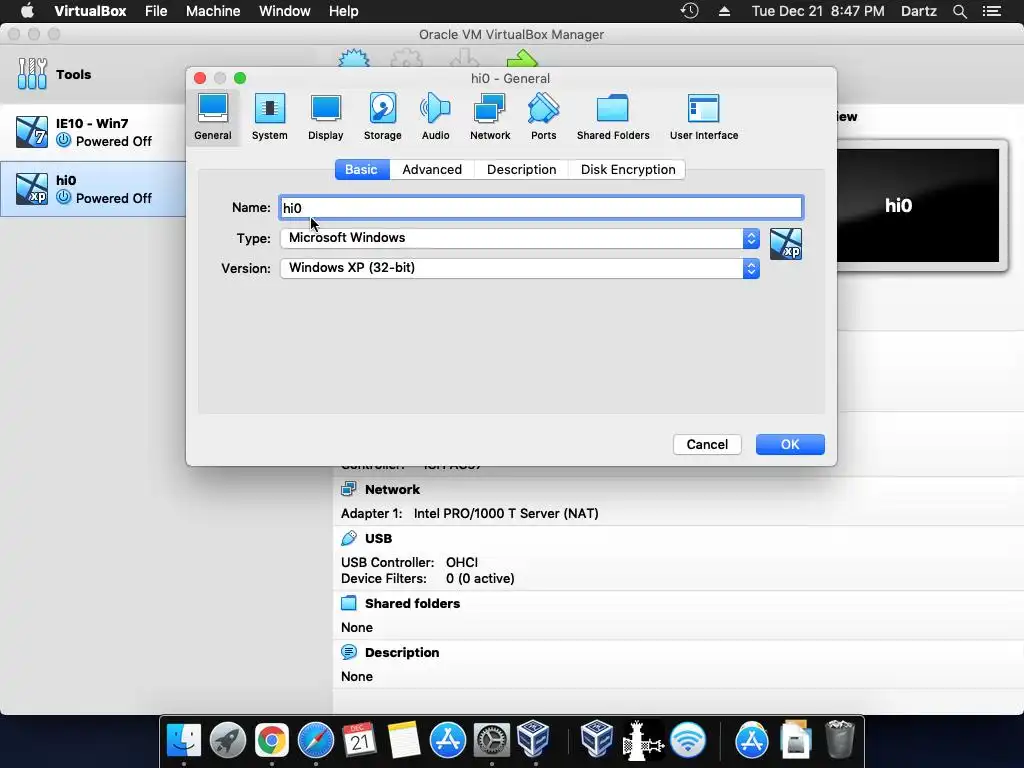Click the Cancel button
Viewport: 1024px width, 768px height.
coord(707,444)
